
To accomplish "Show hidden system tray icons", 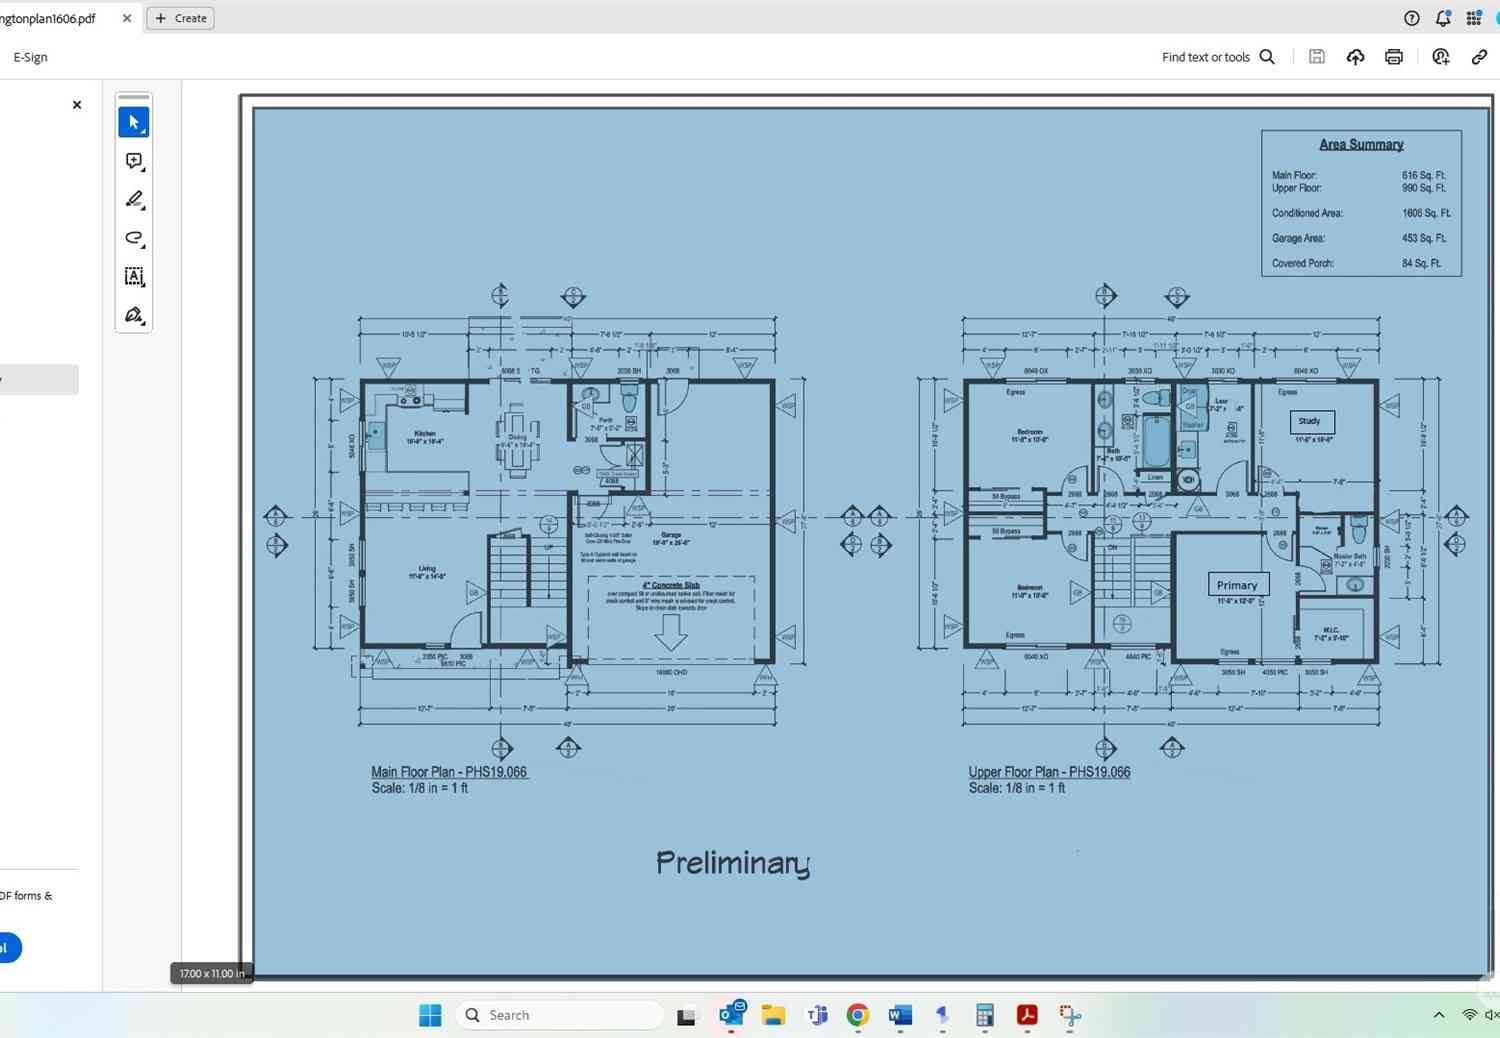I will coord(1439,1015).
